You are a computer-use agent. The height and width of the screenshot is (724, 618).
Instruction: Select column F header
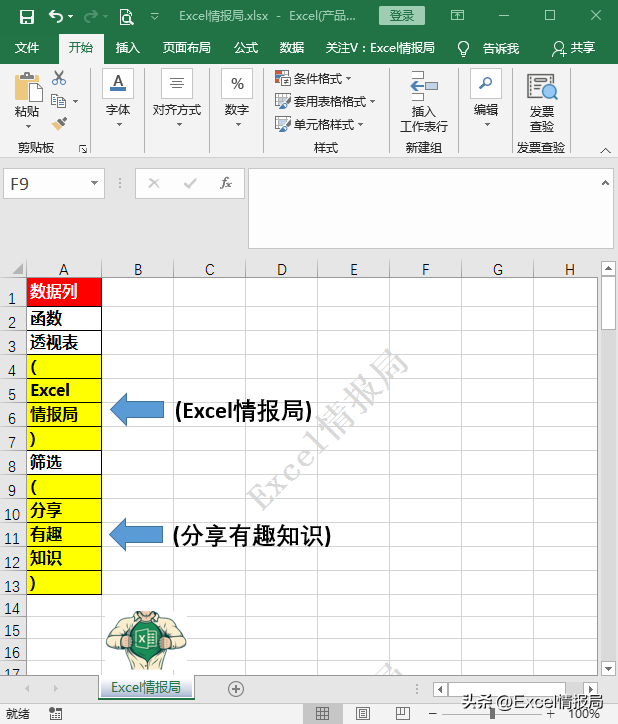click(425, 269)
